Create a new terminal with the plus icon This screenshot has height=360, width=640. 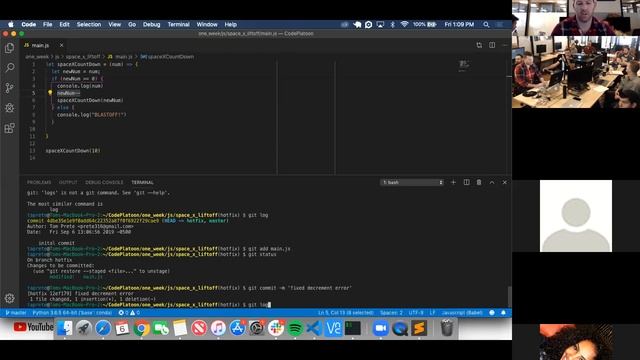[453, 182]
